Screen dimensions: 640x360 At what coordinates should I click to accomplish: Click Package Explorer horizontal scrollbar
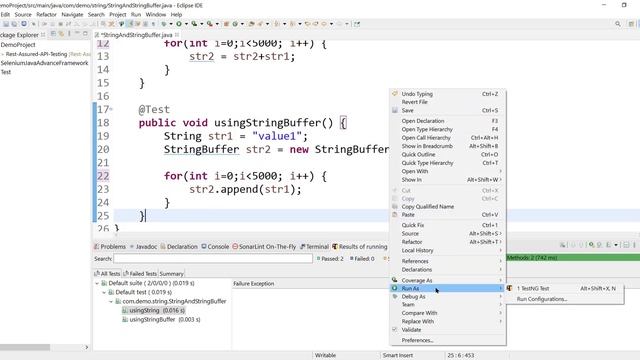pos(25,347)
